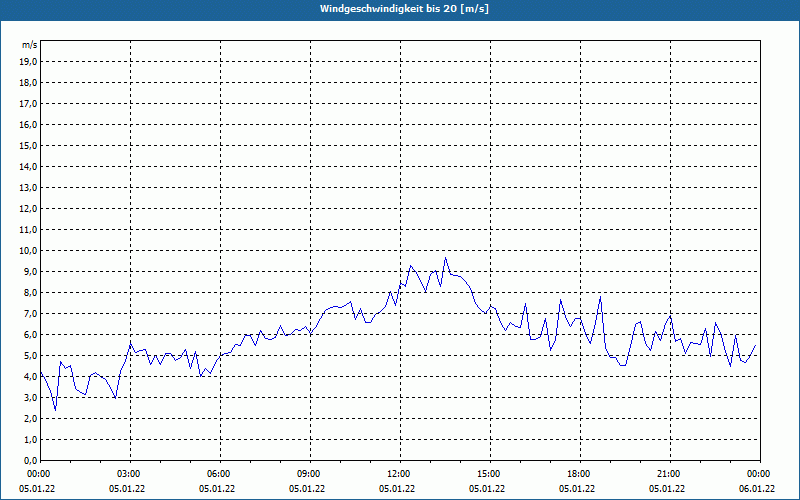Pick the '14,0' y-axis label

tap(29, 166)
